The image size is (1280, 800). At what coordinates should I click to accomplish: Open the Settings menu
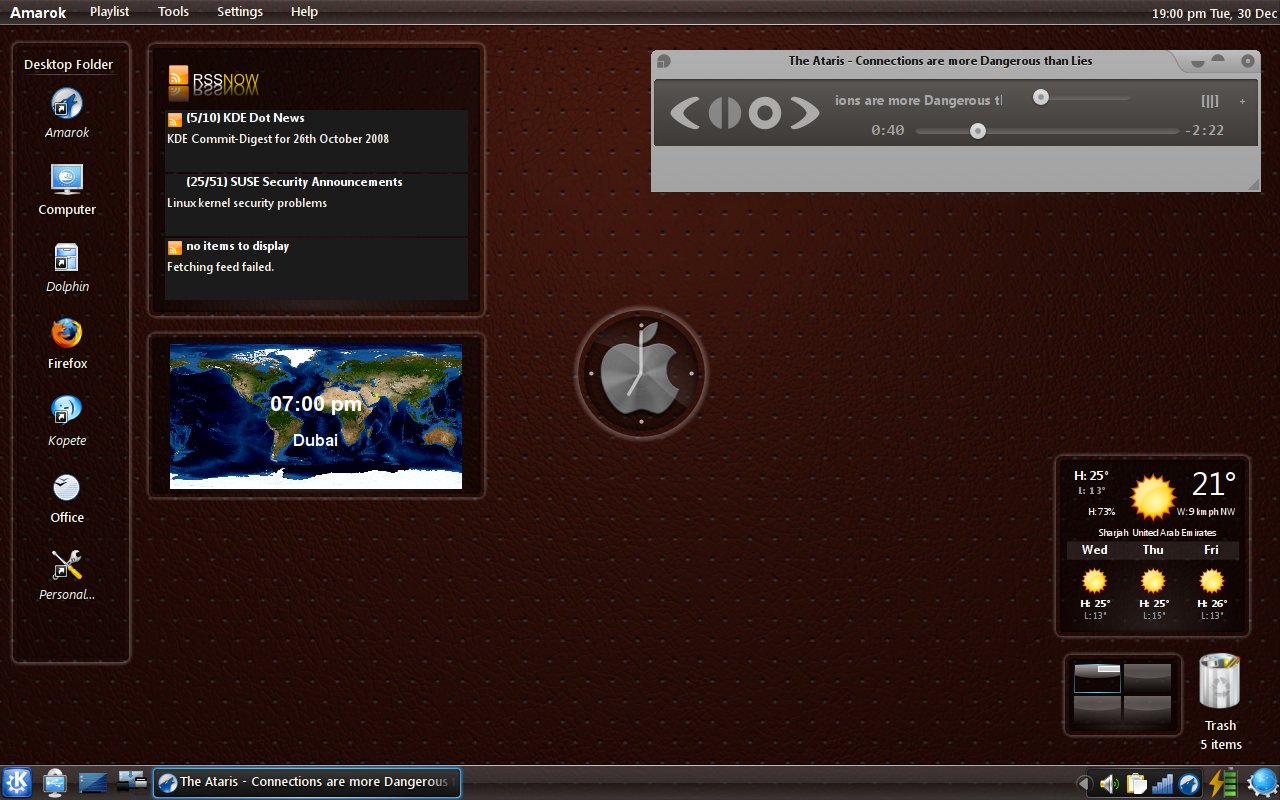240,12
